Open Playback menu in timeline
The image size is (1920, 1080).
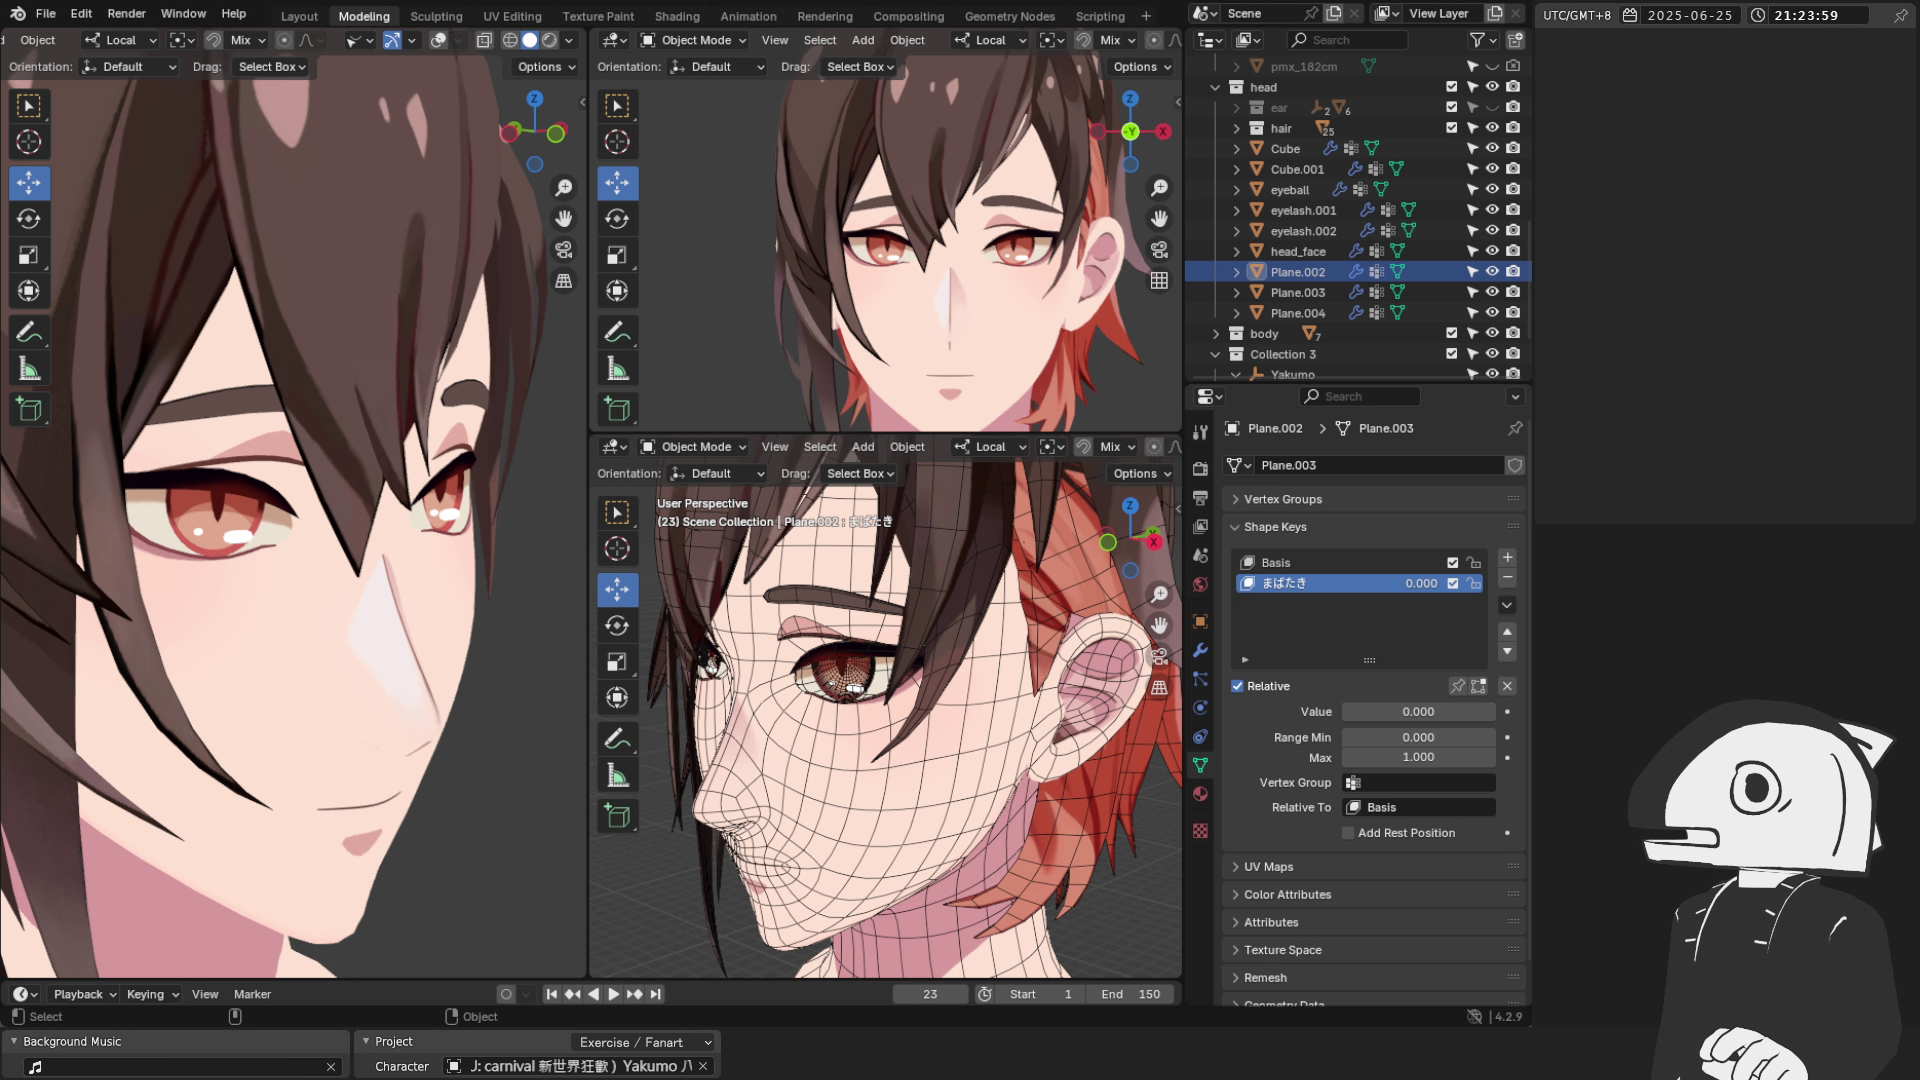click(x=84, y=994)
